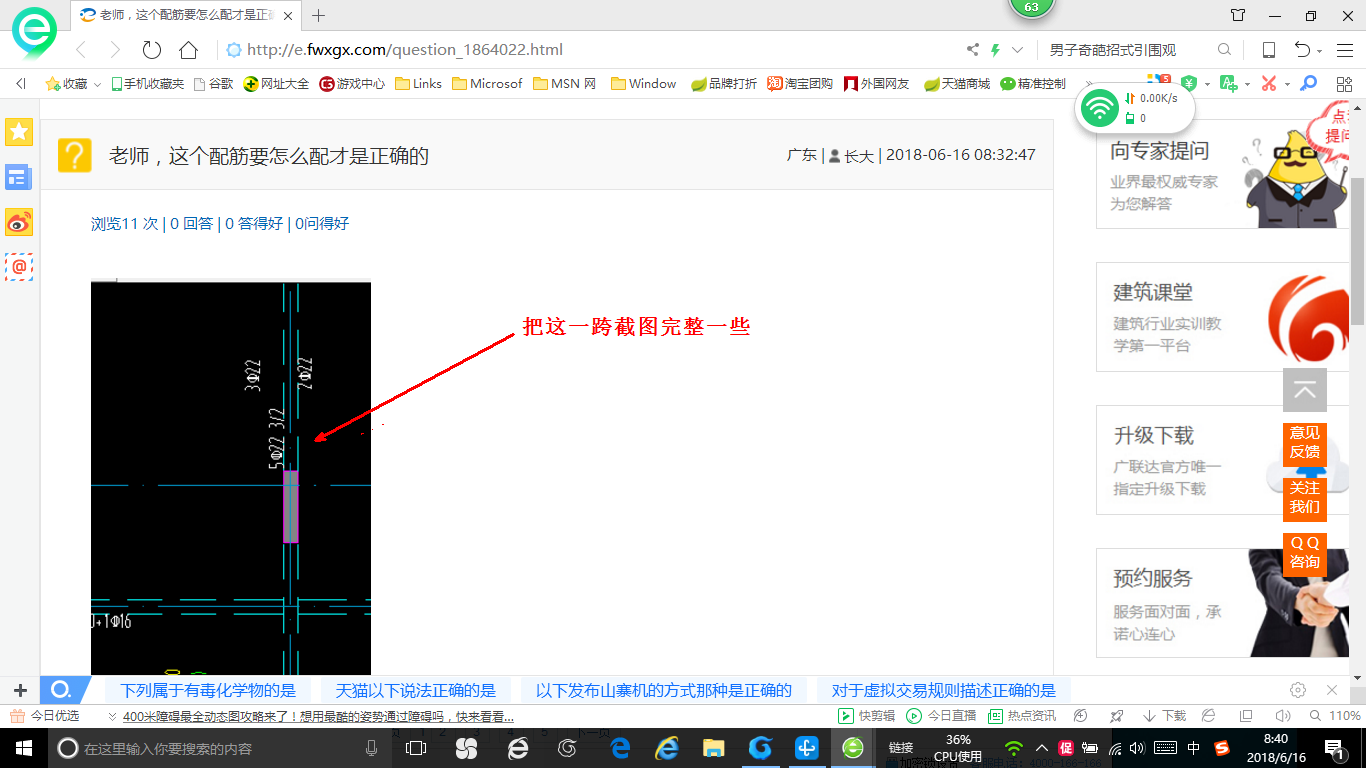Open the 游戏中心 bookmark

click(352, 84)
